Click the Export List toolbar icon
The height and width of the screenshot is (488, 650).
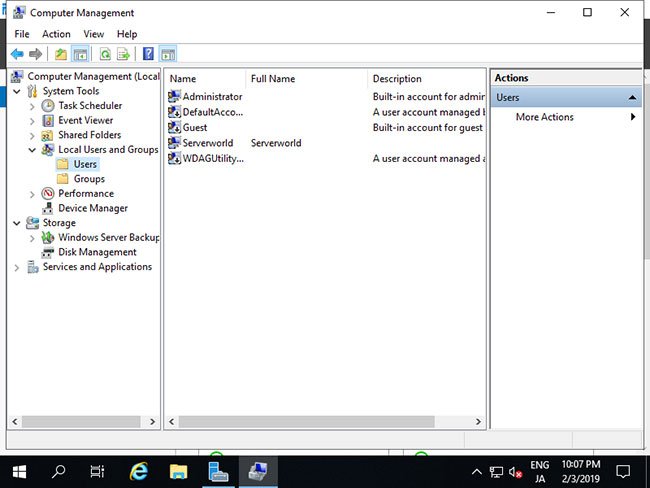pyautogui.click(x=124, y=54)
